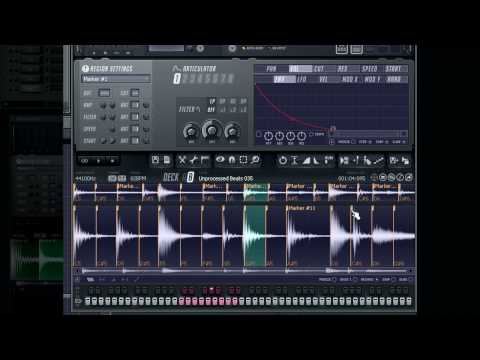Click the add marker icon with plus
This screenshot has height=360, width=480.
(356, 160)
